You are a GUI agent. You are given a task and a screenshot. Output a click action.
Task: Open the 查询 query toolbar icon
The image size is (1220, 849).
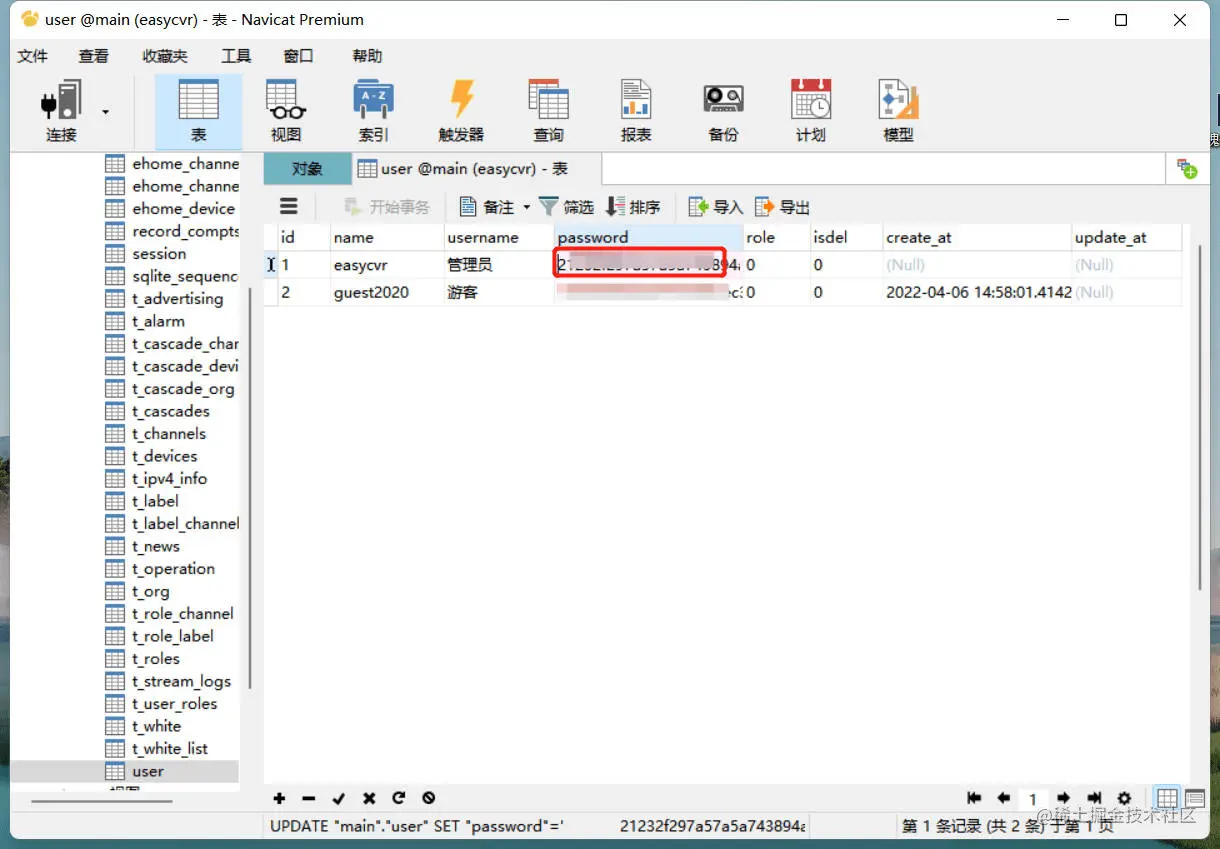pos(548,111)
